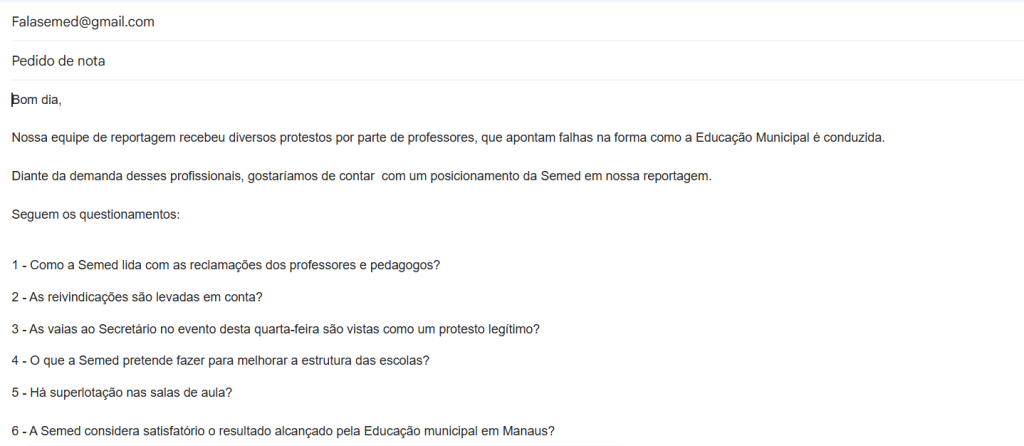Viewport: 1024px width, 446px height.
Task: Click the recipient field with Falasemed@gmail.com
Action: (x=83, y=22)
